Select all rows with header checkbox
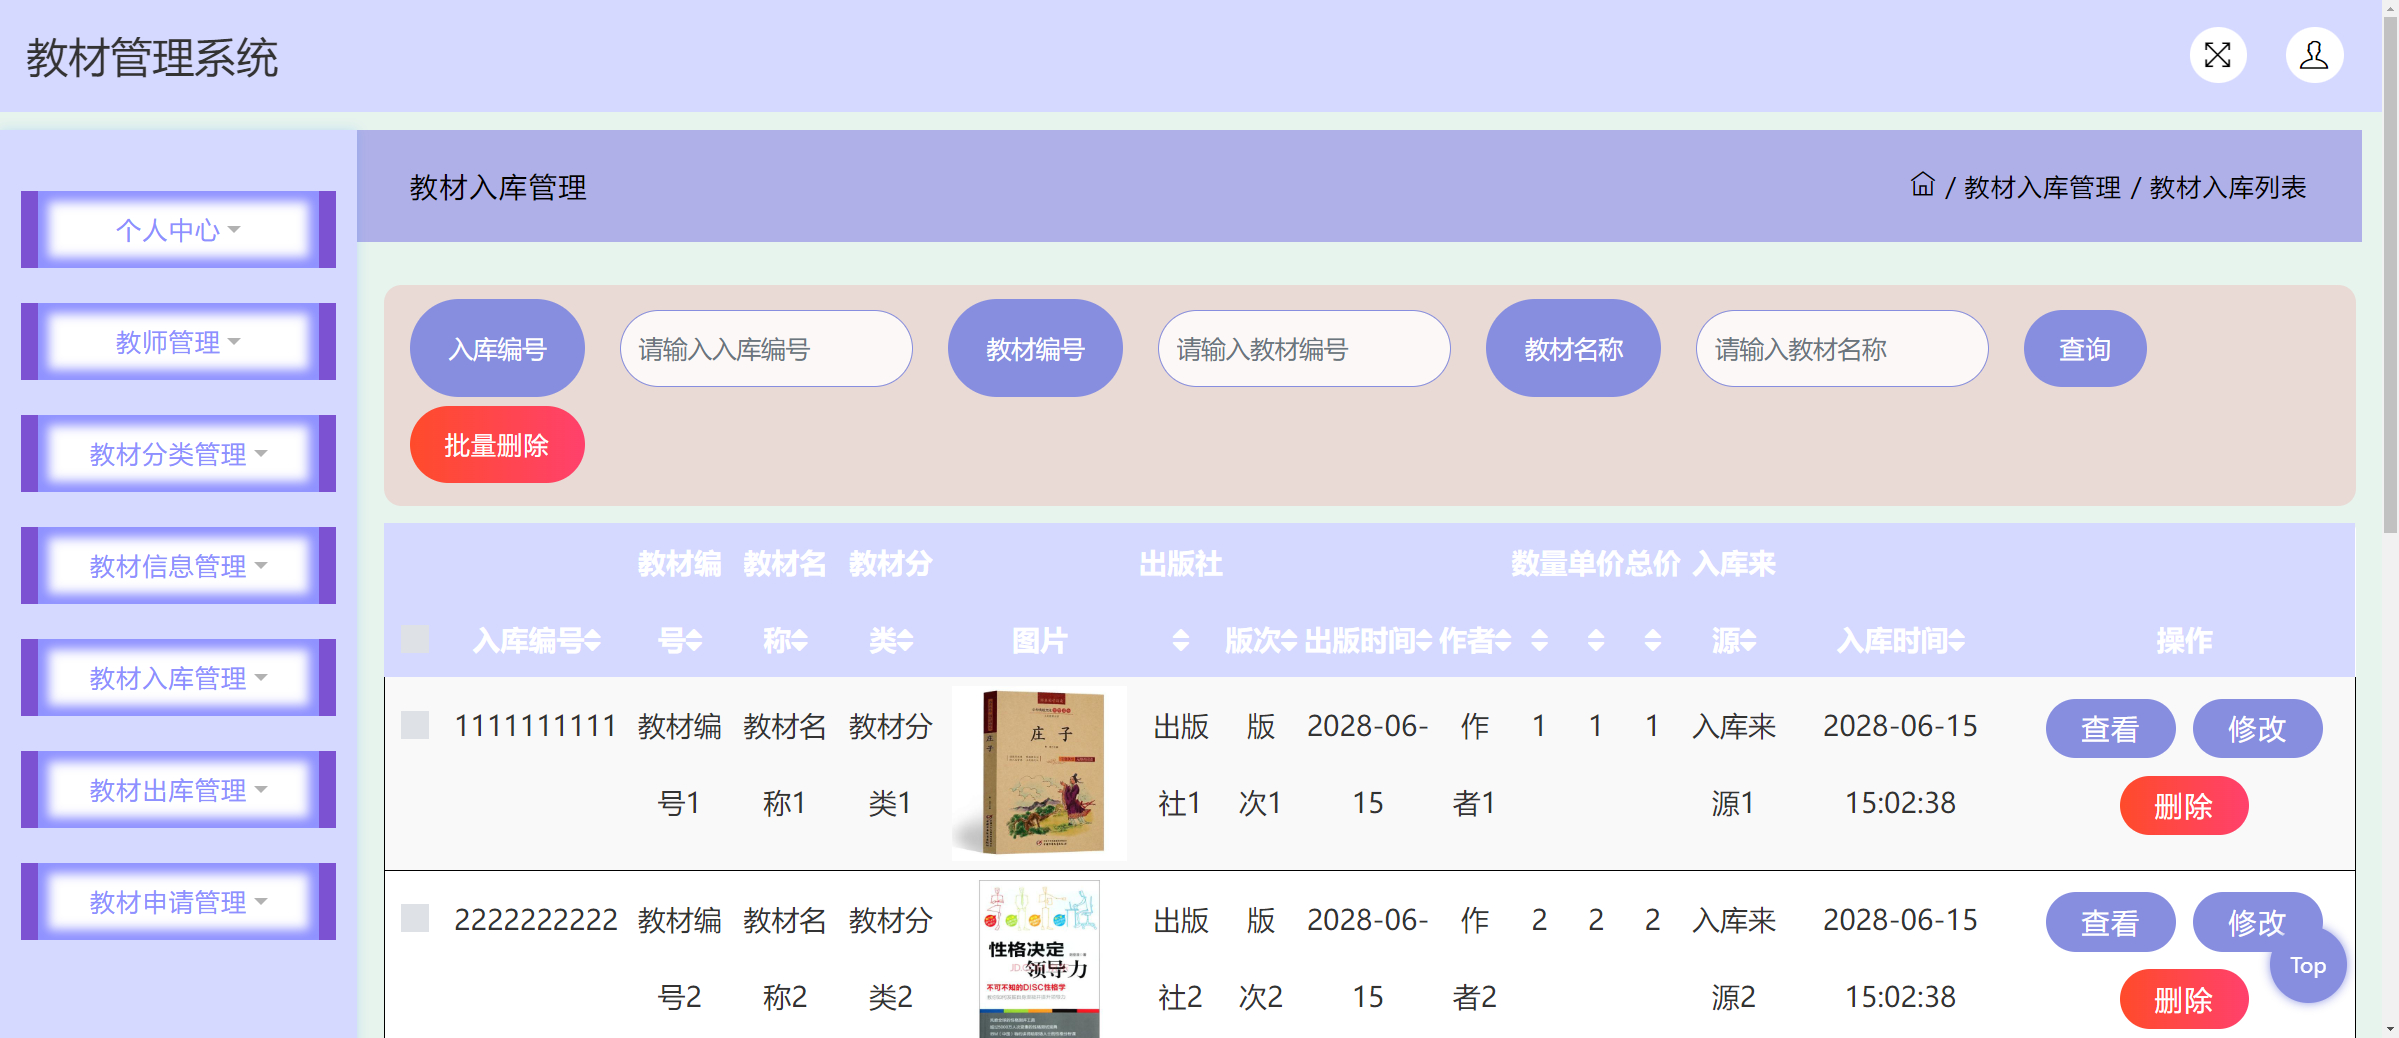2399x1038 pixels. click(415, 640)
